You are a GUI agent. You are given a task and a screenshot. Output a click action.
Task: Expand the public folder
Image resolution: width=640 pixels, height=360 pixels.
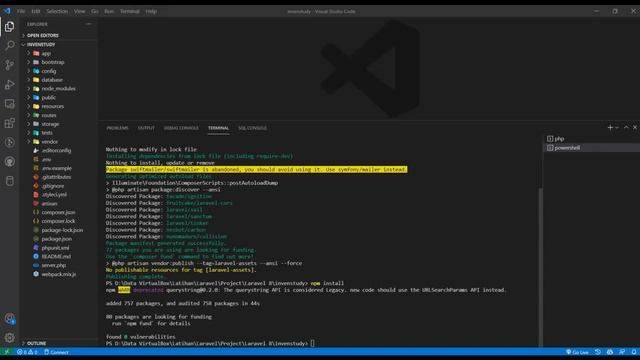pyautogui.click(x=59, y=98)
